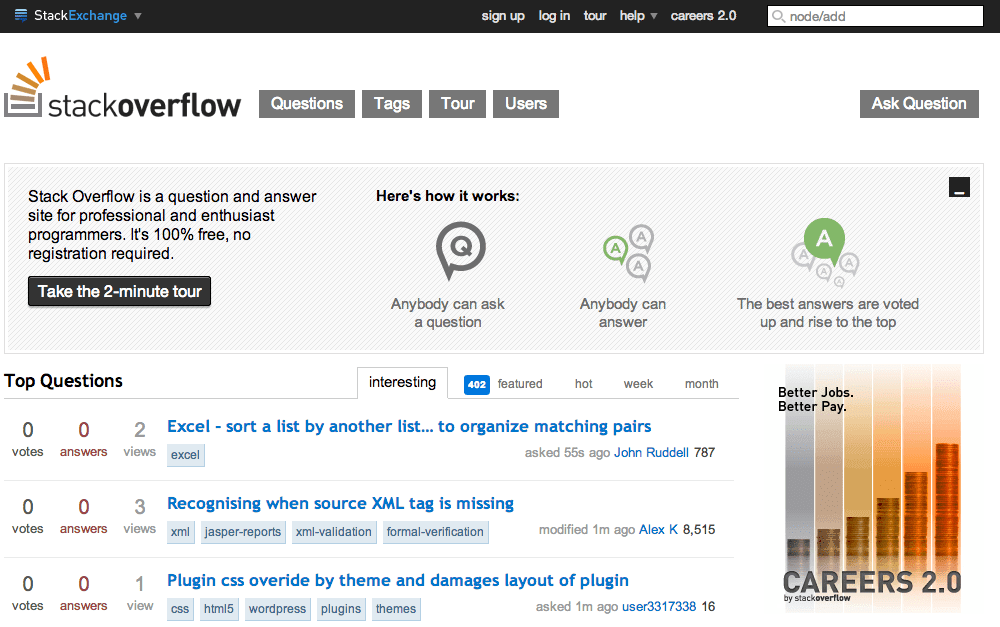Open the tour link in top bar
Viewport: 1000px width, 627px height.
point(595,16)
